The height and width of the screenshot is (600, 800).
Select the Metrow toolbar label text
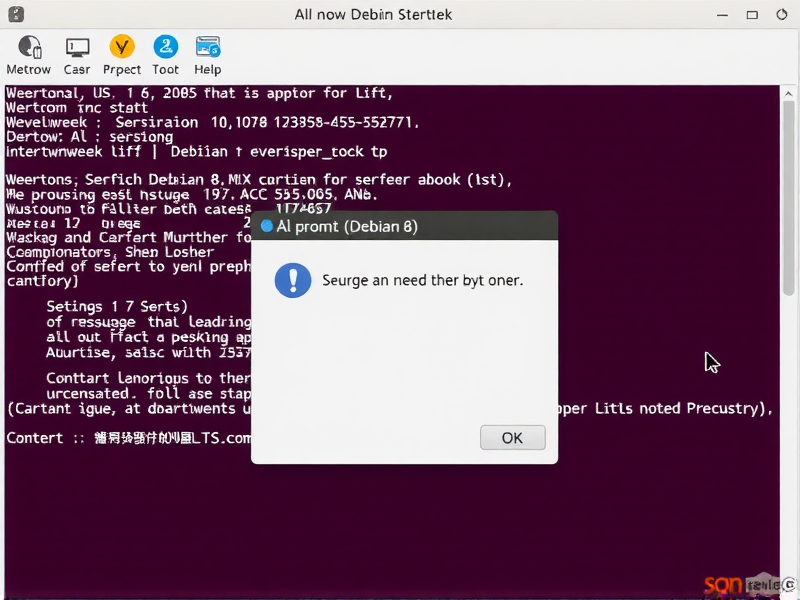pos(28,69)
